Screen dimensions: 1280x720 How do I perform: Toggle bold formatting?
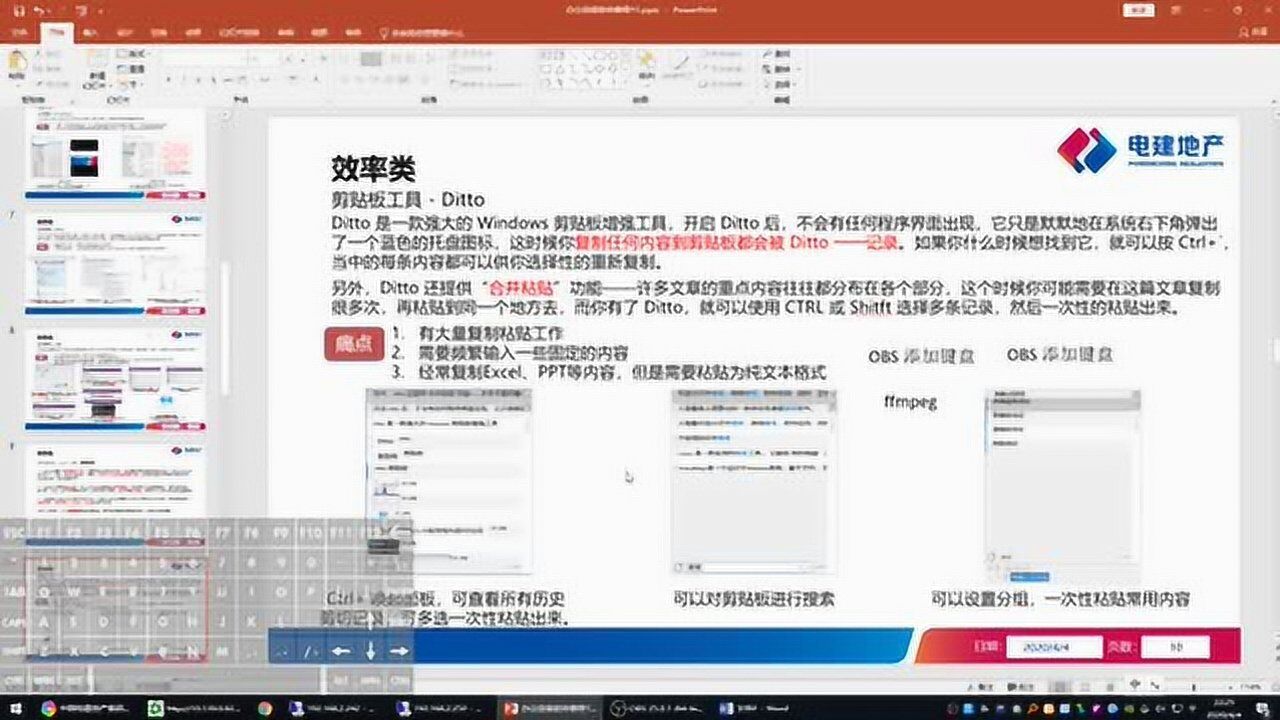coord(168,79)
